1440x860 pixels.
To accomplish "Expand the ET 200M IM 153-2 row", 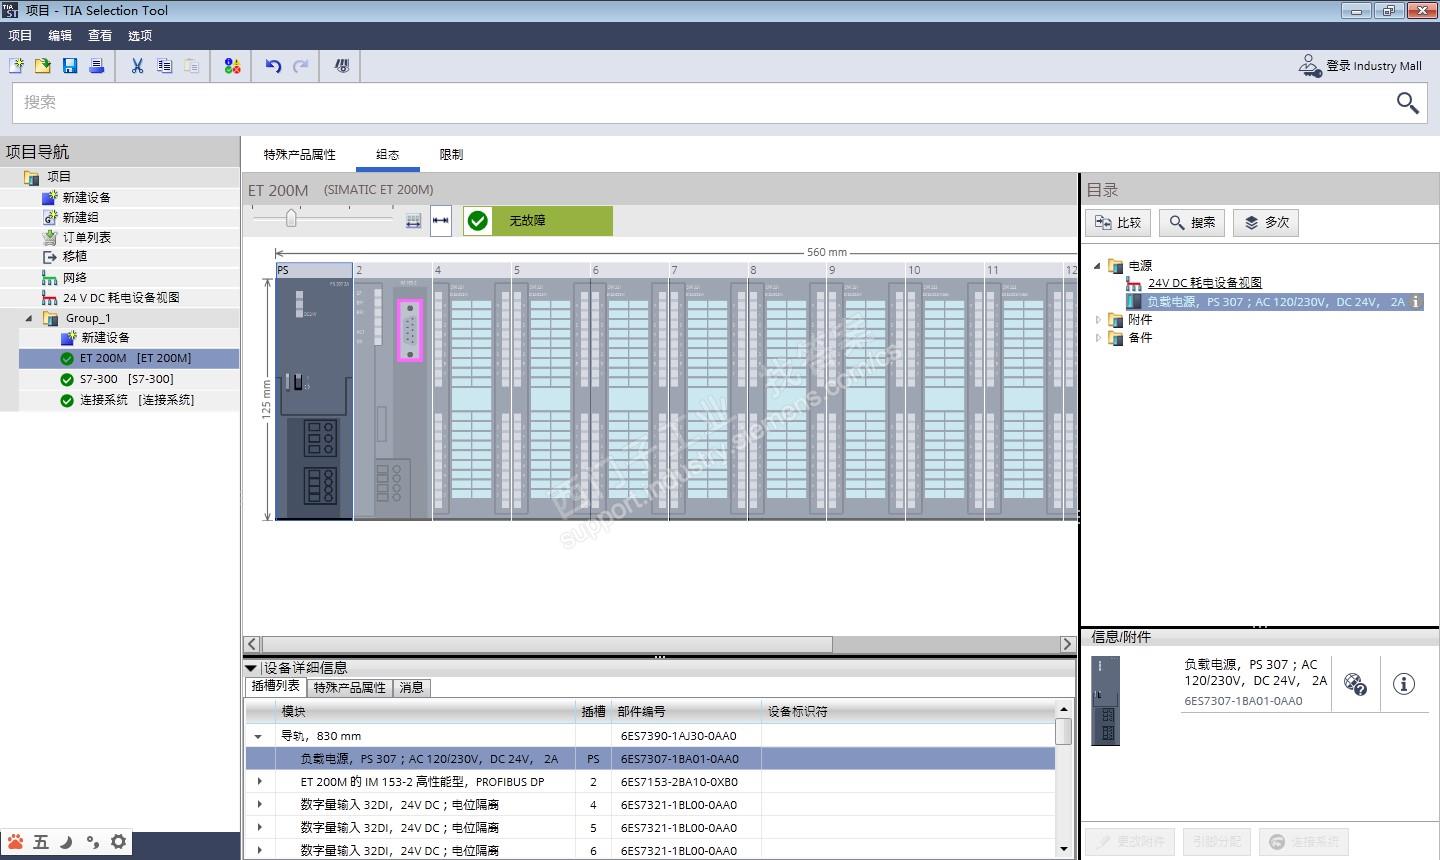I will 259,782.
